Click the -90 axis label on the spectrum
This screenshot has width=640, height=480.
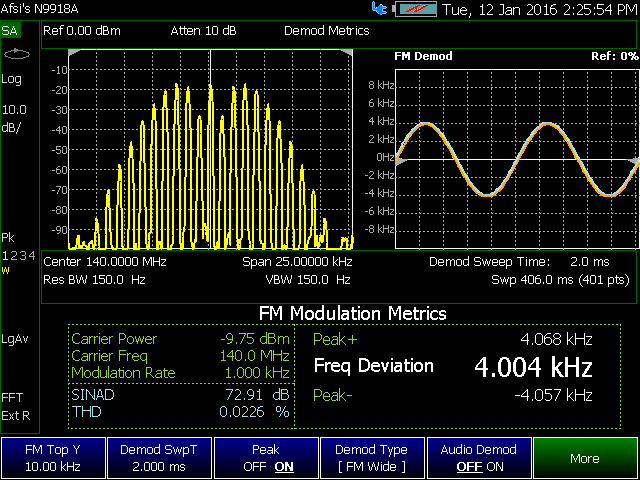pos(59,230)
